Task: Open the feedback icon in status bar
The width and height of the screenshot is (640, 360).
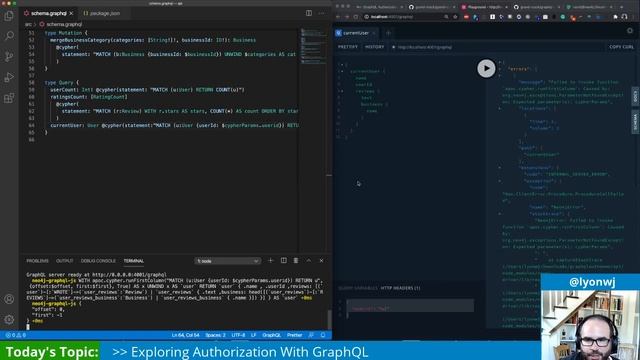Action: pos(311,335)
